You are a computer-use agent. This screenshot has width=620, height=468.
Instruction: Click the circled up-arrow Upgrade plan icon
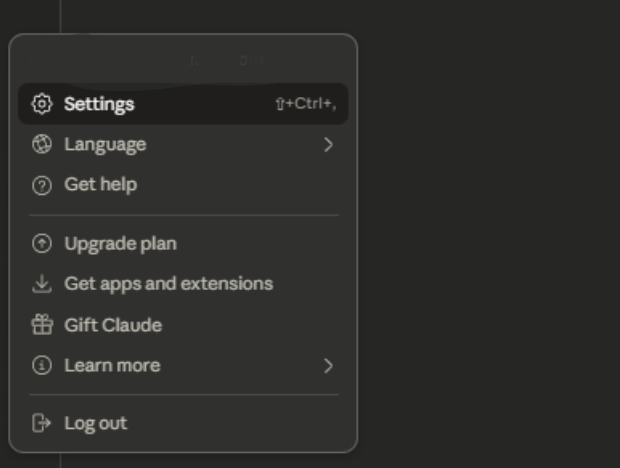pyautogui.click(x=41, y=243)
